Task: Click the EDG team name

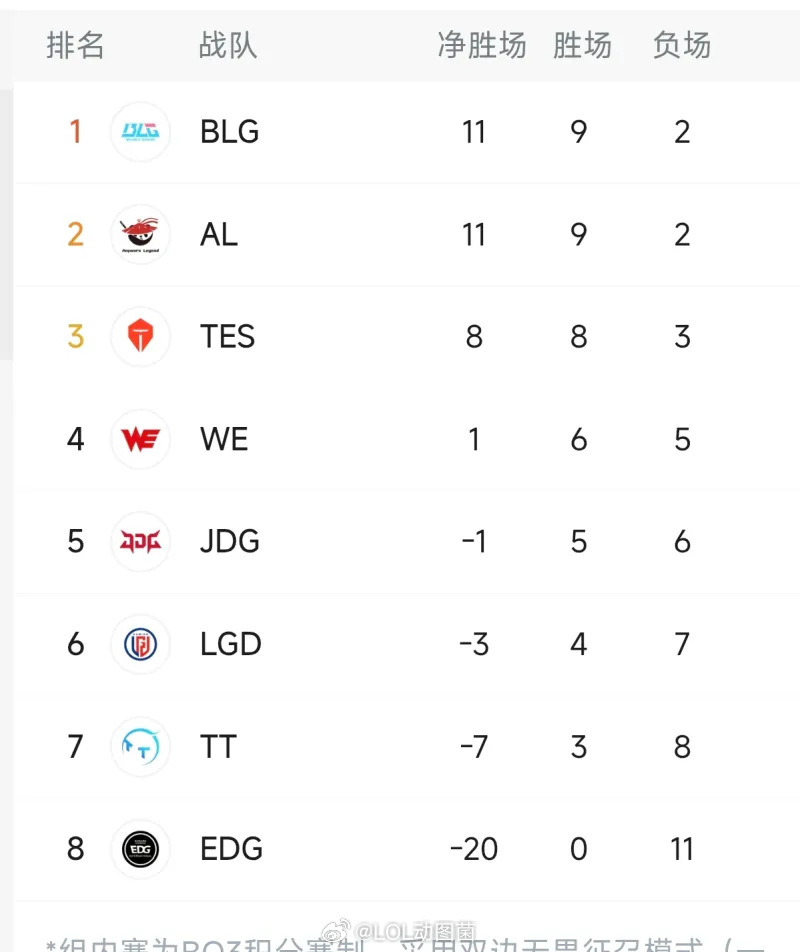Action: pos(231,849)
